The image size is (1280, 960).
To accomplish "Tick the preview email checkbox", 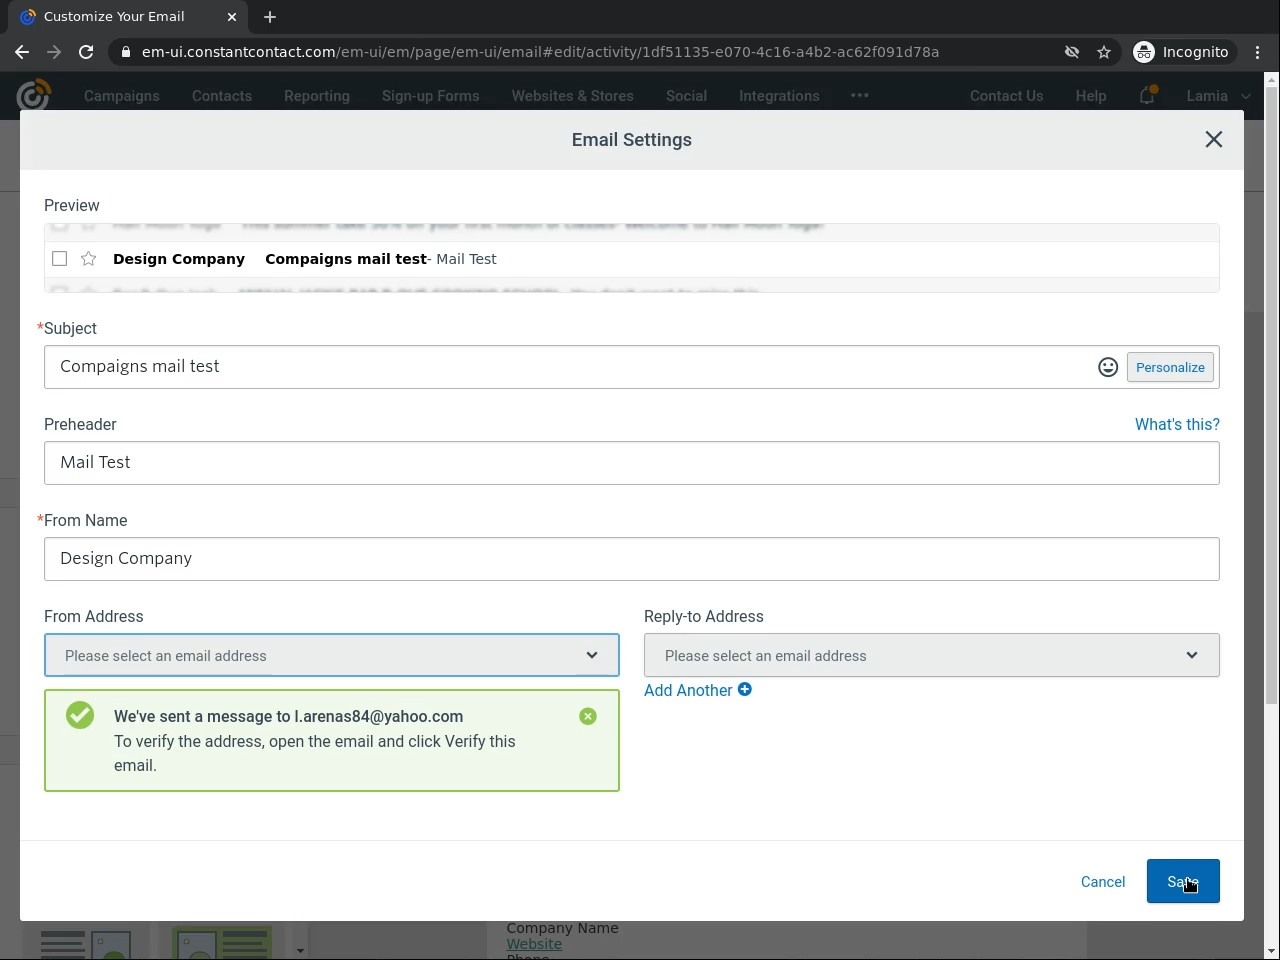I will 60,259.
